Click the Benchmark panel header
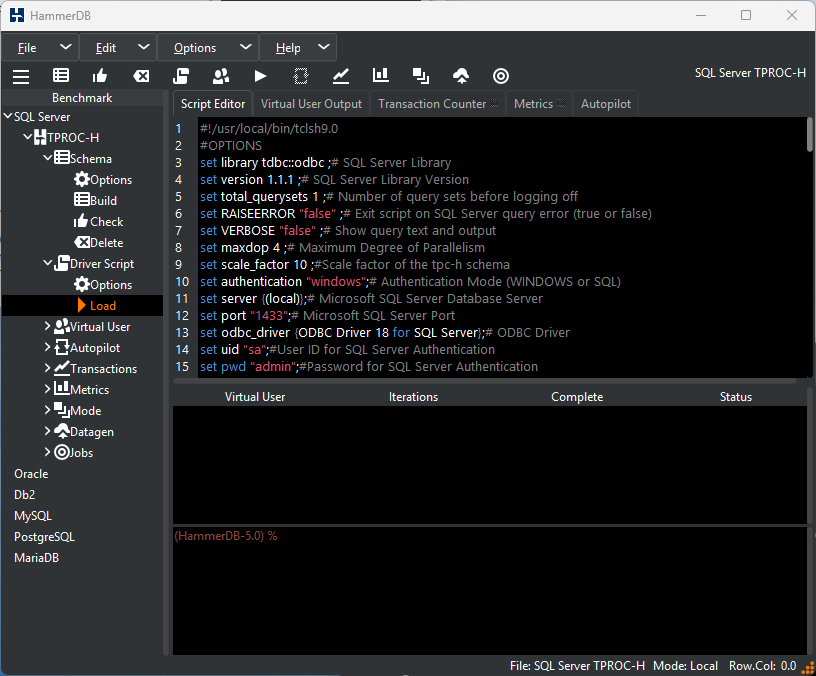This screenshot has height=676, width=816. [x=82, y=98]
